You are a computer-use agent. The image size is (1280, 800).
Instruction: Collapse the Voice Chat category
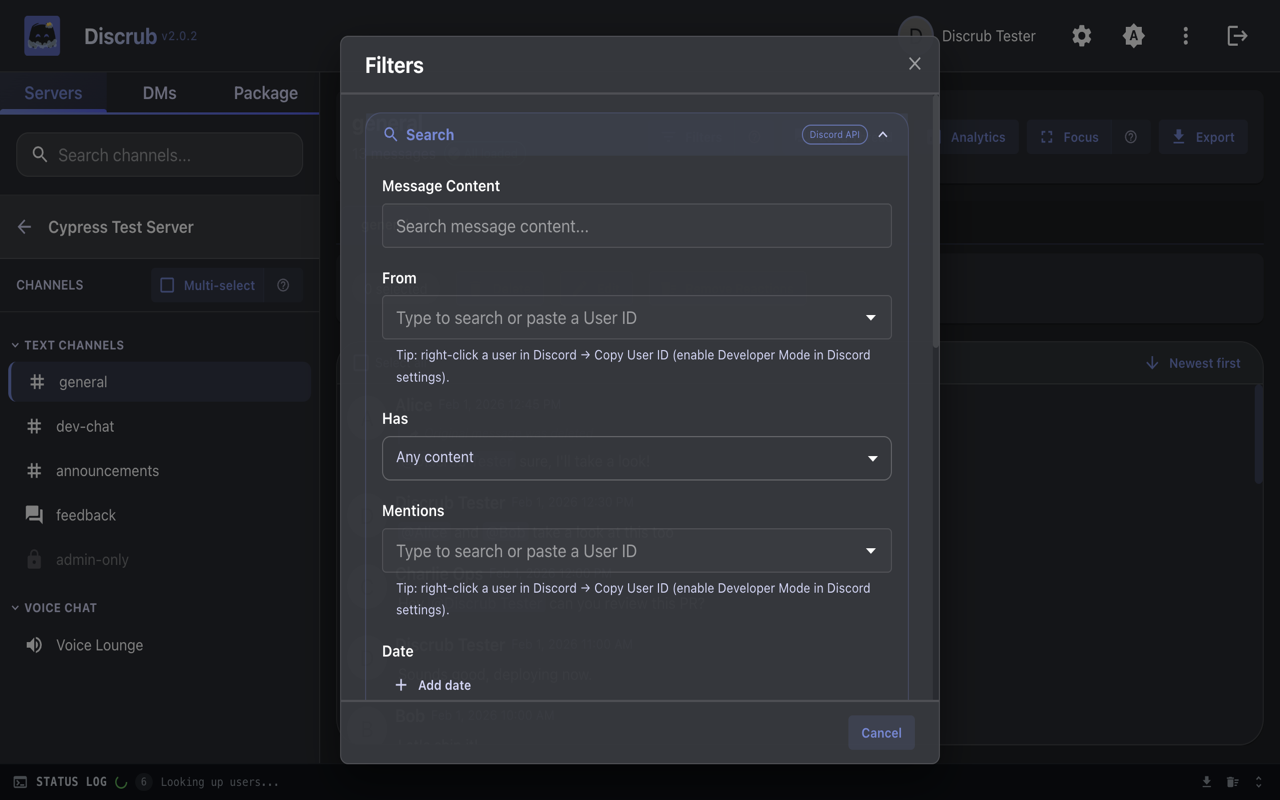(55, 608)
